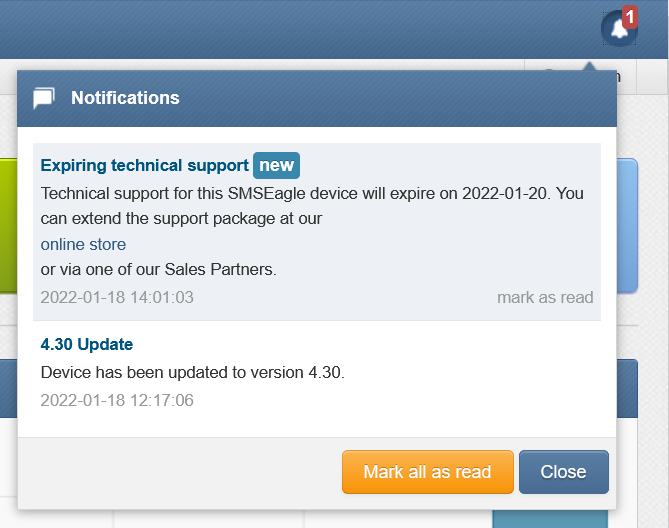This screenshot has height=528, width=669.
Task: Click the "Device has been updated" message
Action: (x=192, y=372)
